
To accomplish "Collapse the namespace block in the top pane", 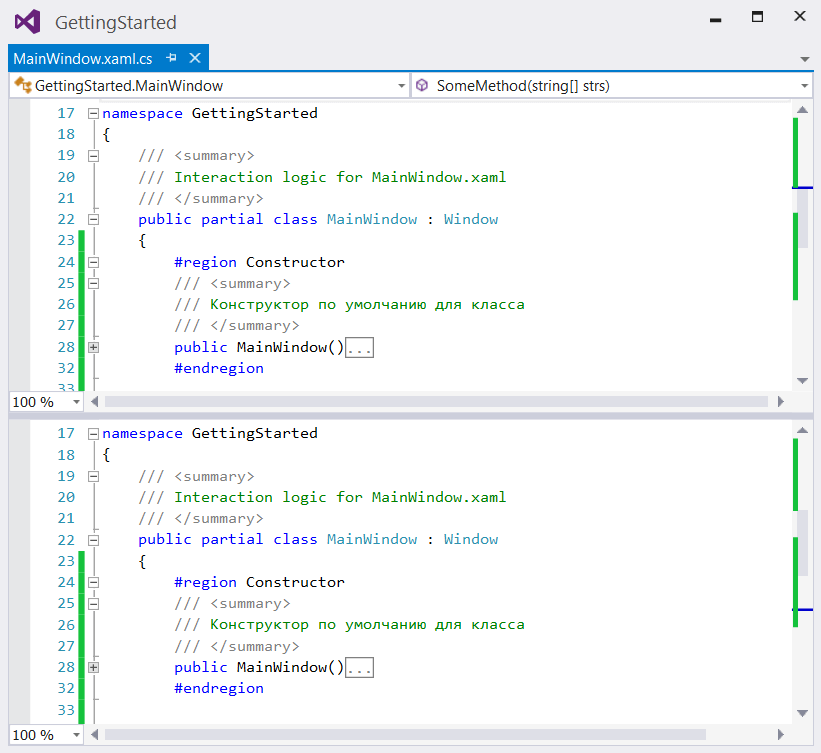I will [93, 113].
